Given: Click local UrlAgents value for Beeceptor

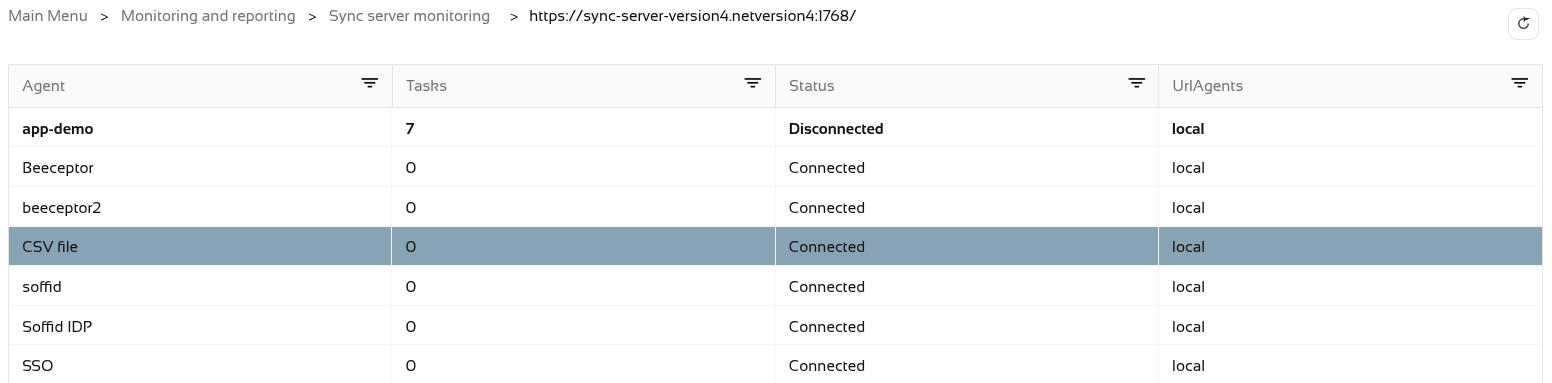Looking at the screenshot, I should pyautogui.click(x=1188, y=168).
